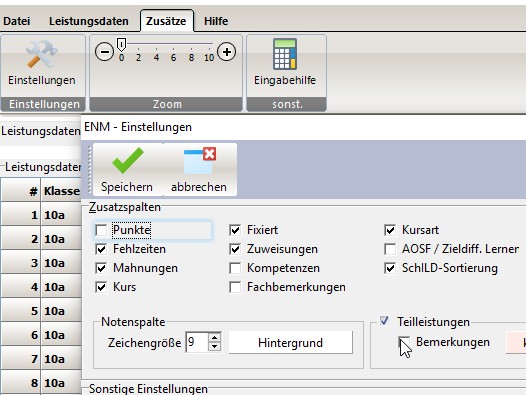The image size is (526, 395).
Task: Click the # column header
Action: pos(21,191)
